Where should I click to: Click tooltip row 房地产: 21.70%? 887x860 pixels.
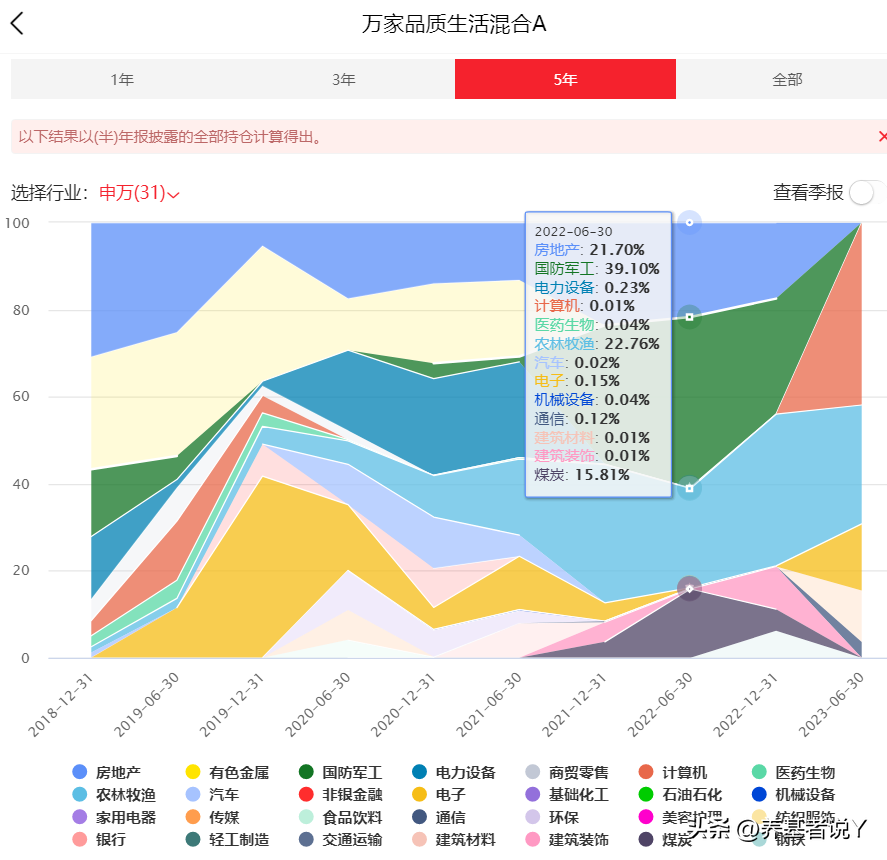589,250
